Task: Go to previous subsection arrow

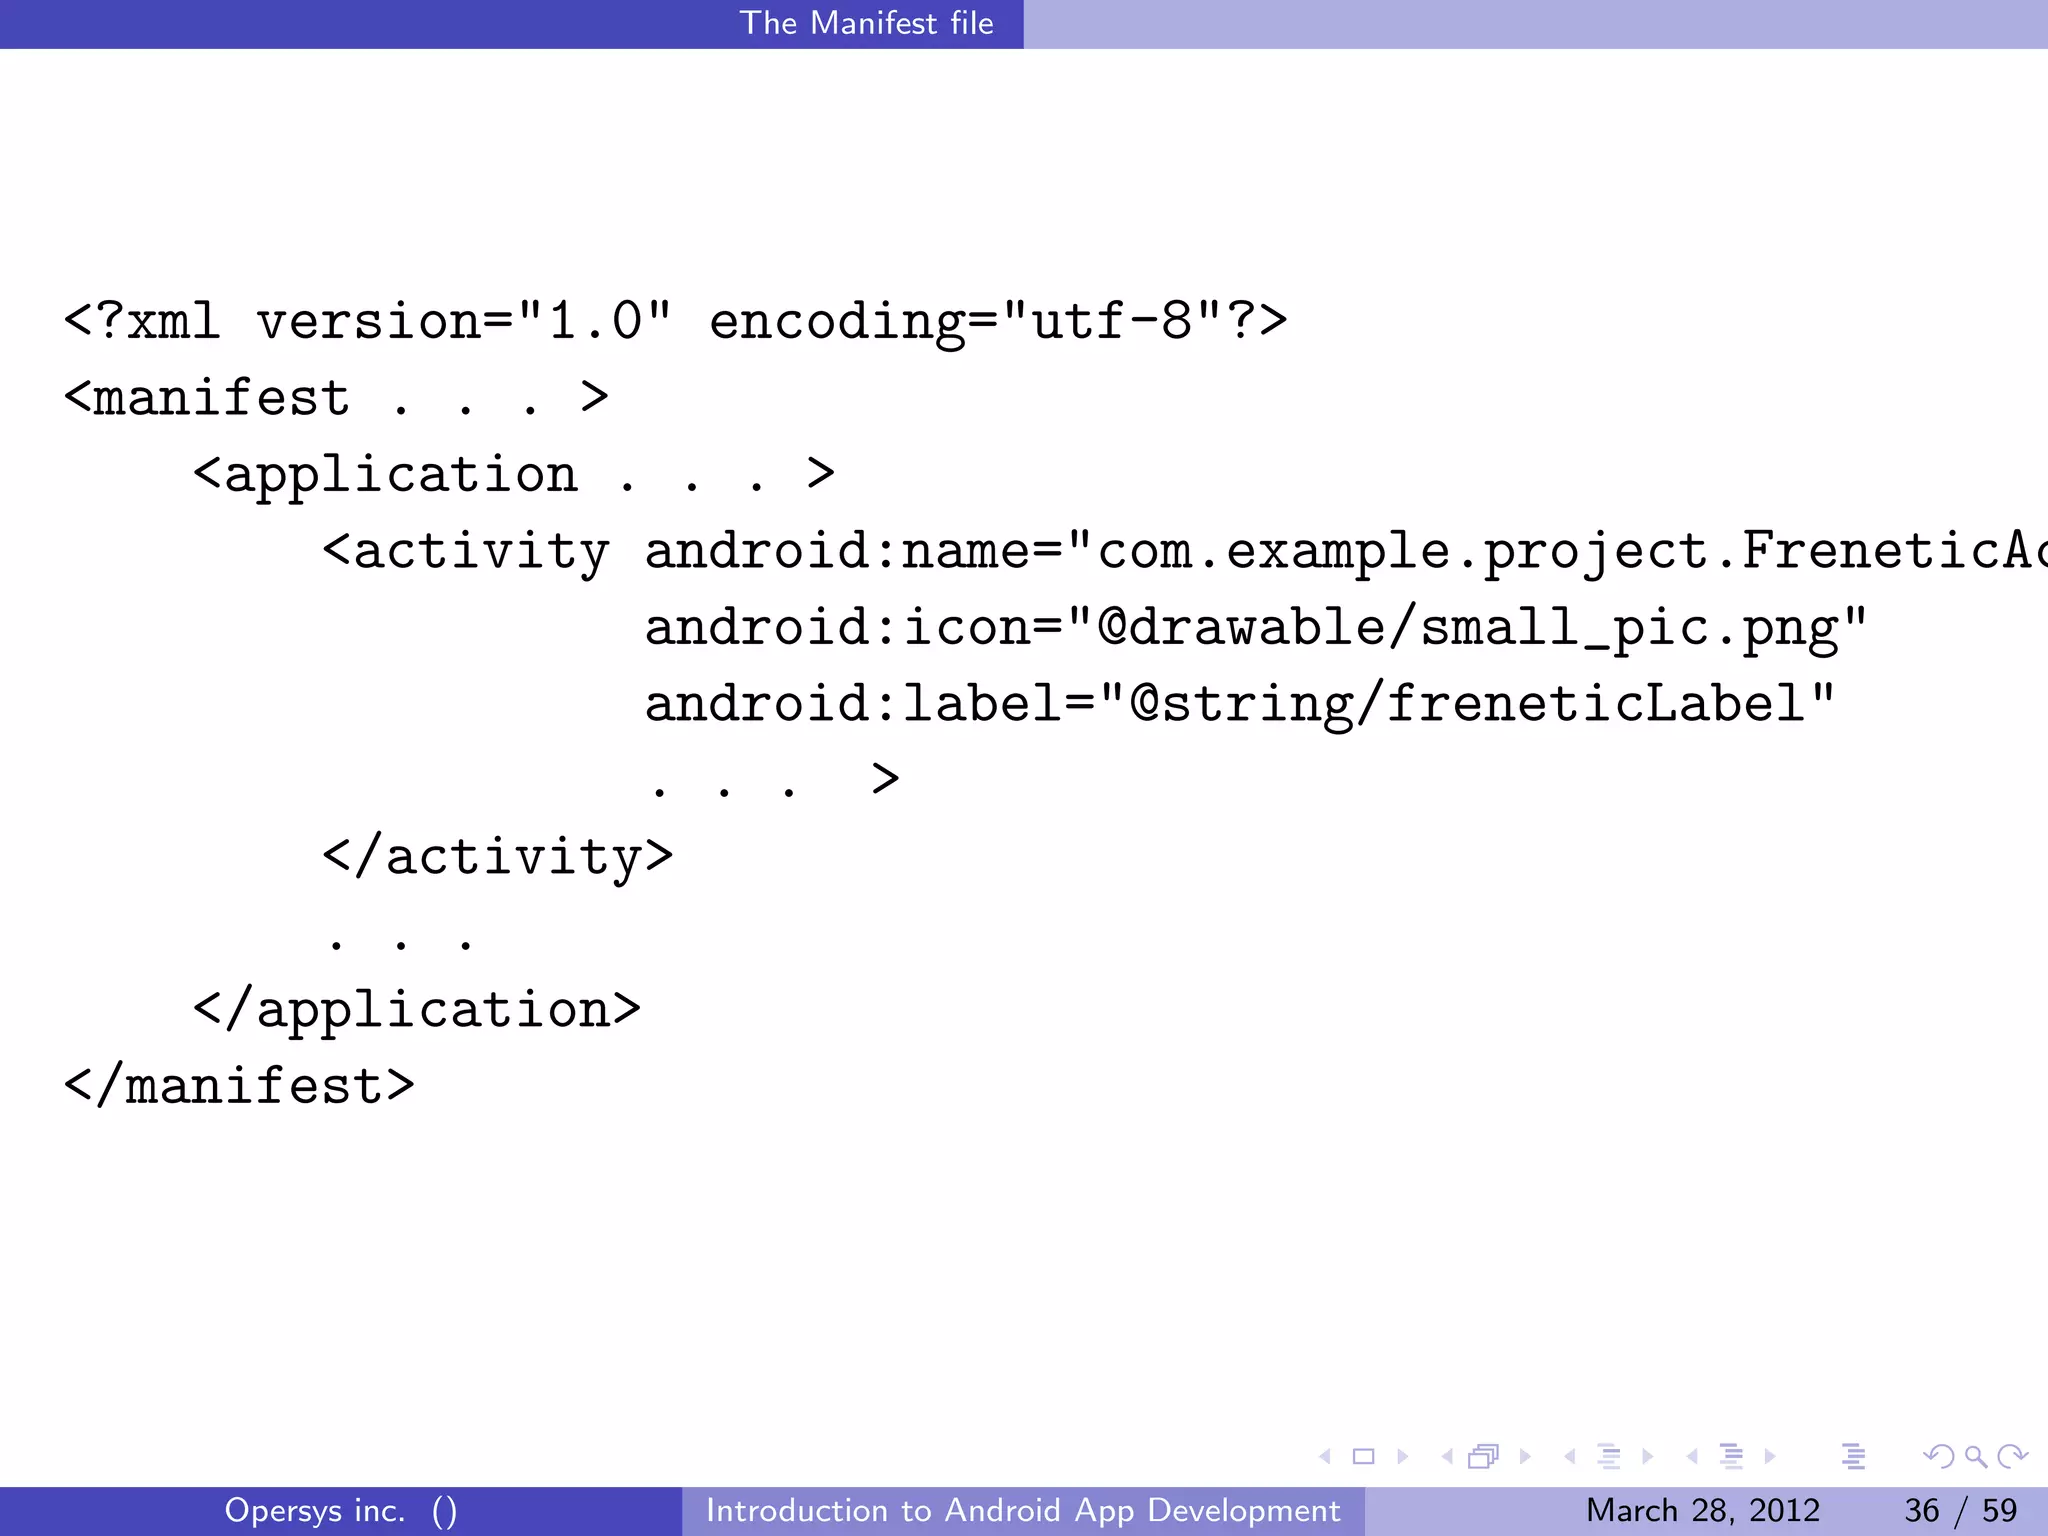Action: (1570, 1457)
